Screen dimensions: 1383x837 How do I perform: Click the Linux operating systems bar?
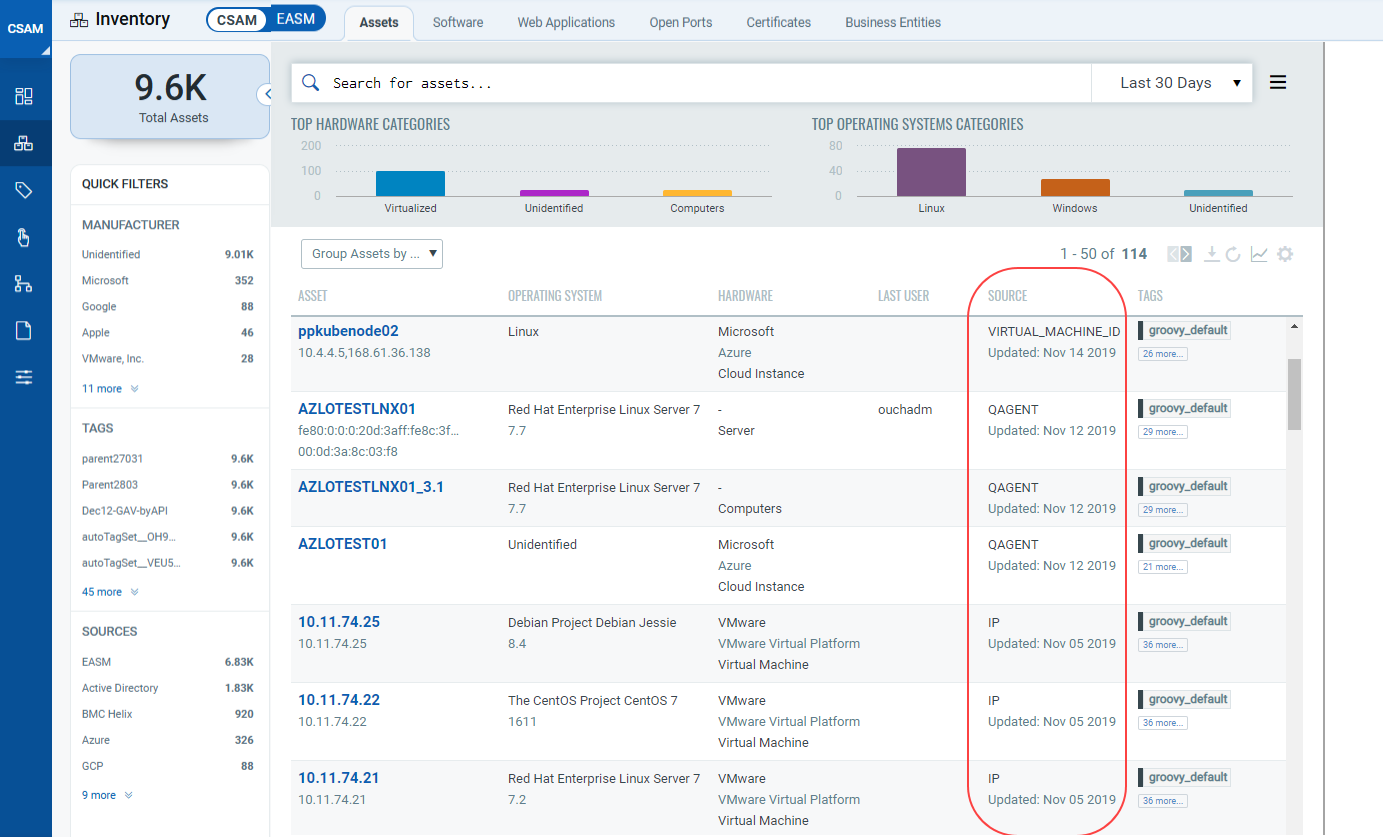(931, 172)
